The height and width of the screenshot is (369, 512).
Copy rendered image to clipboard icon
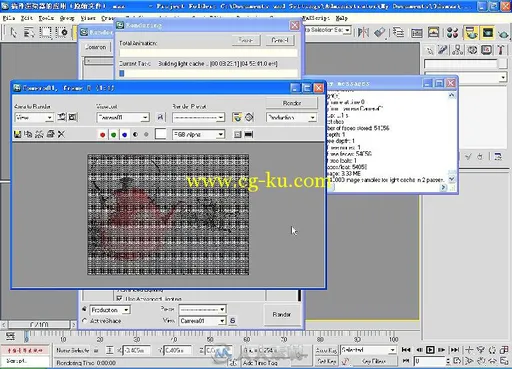click(x=28, y=134)
